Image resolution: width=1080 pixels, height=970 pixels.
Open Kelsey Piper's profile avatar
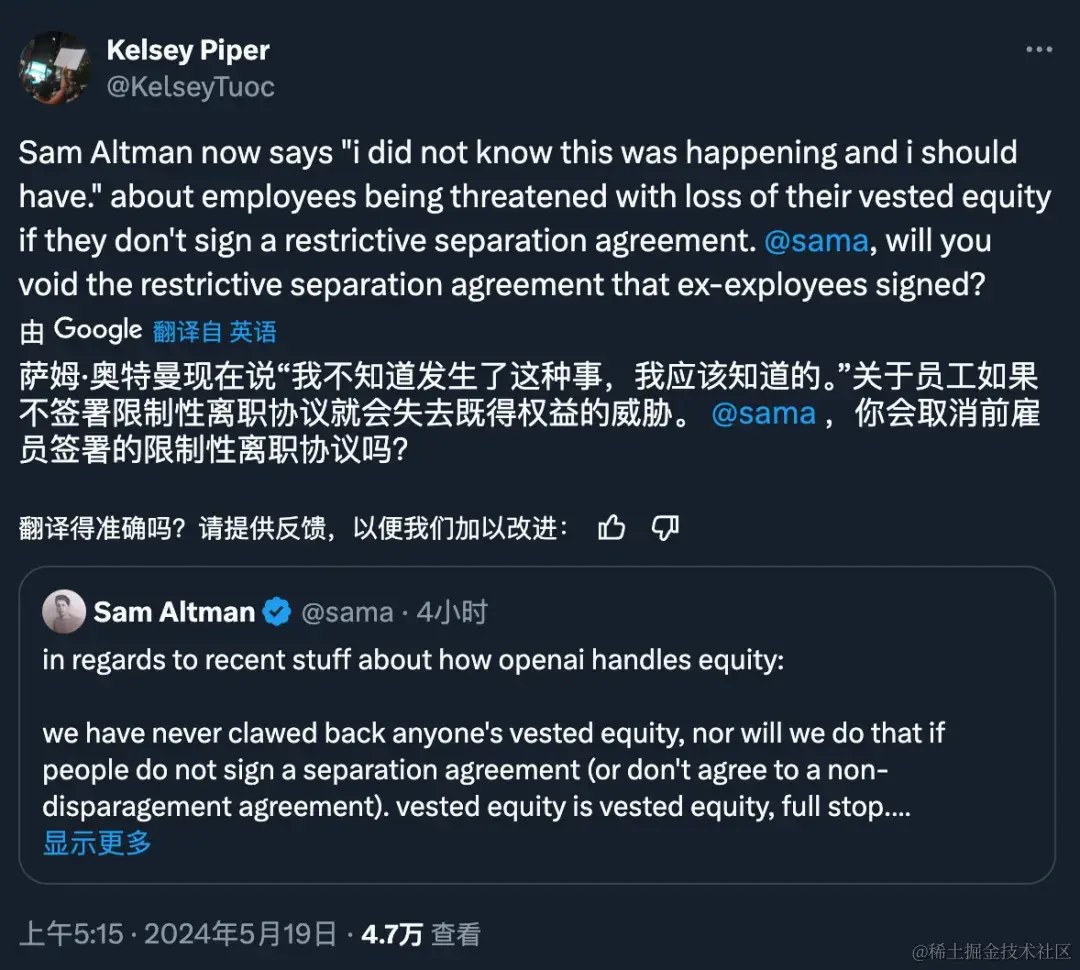pos(55,69)
